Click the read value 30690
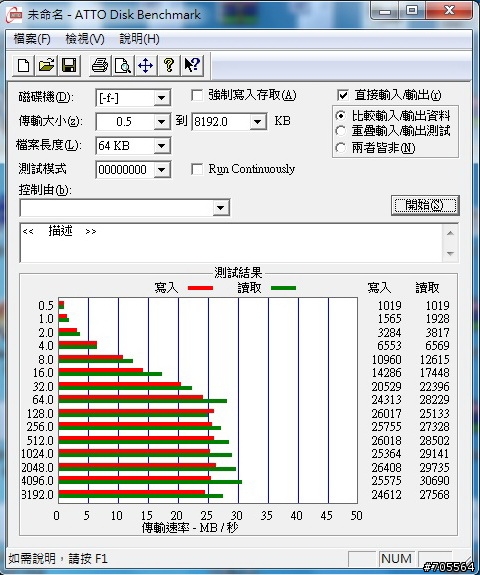This screenshot has height=575, width=480. 435,480
